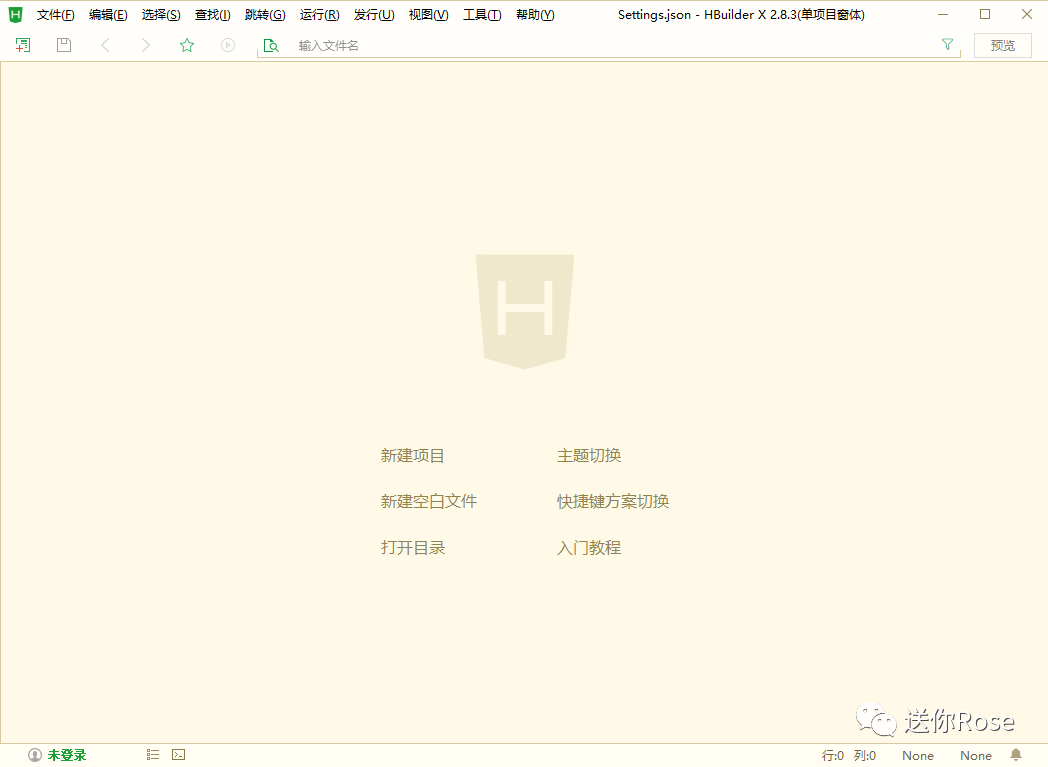1048x767 pixels.
Task: Open the 工具(T) menu
Action: coord(482,15)
